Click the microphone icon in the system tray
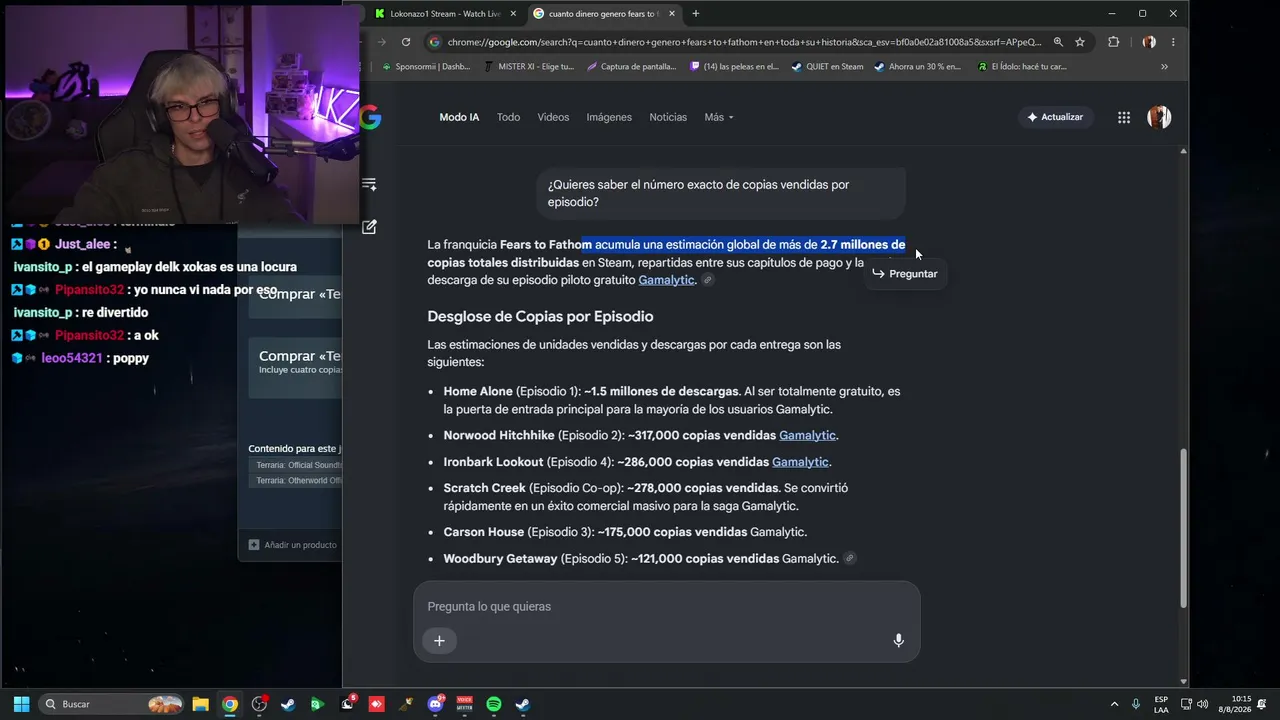1280x720 pixels. pyautogui.click(x=1135, y=704)
